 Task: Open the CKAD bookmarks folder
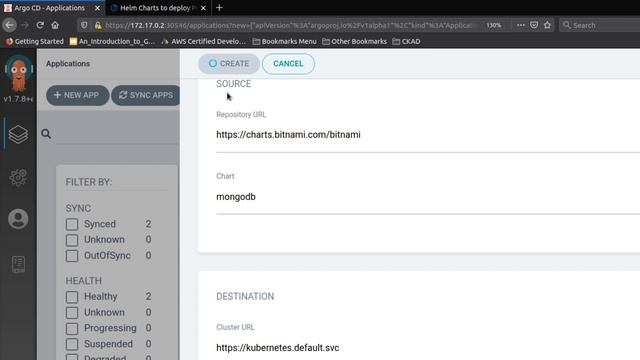[406, 41]
